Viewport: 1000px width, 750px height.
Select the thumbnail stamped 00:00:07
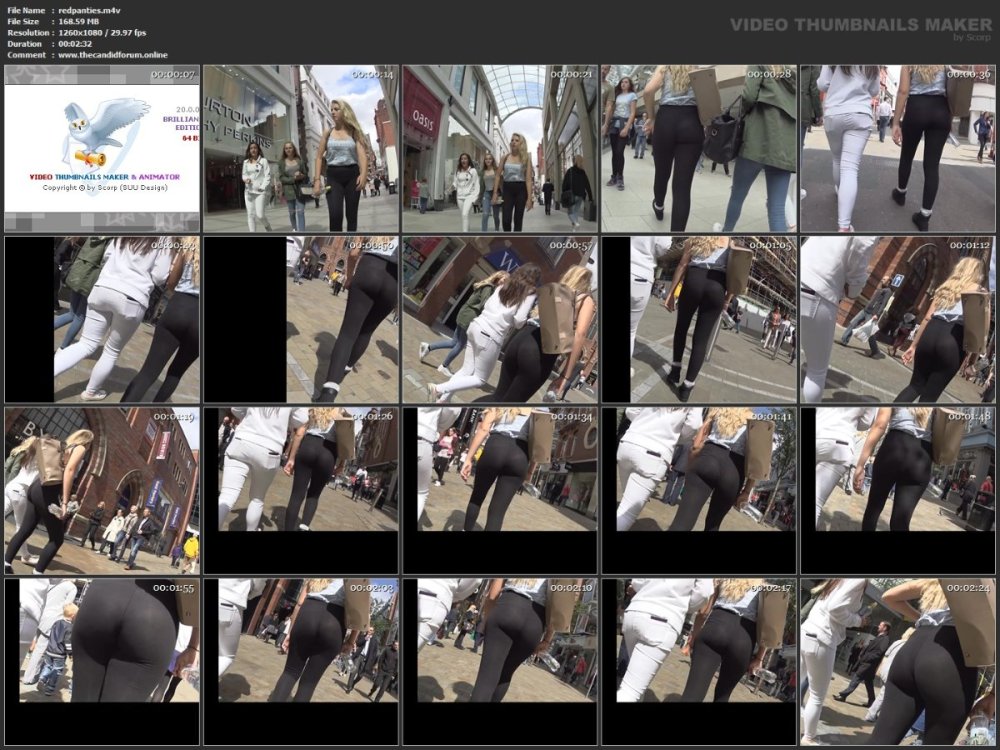102,149
